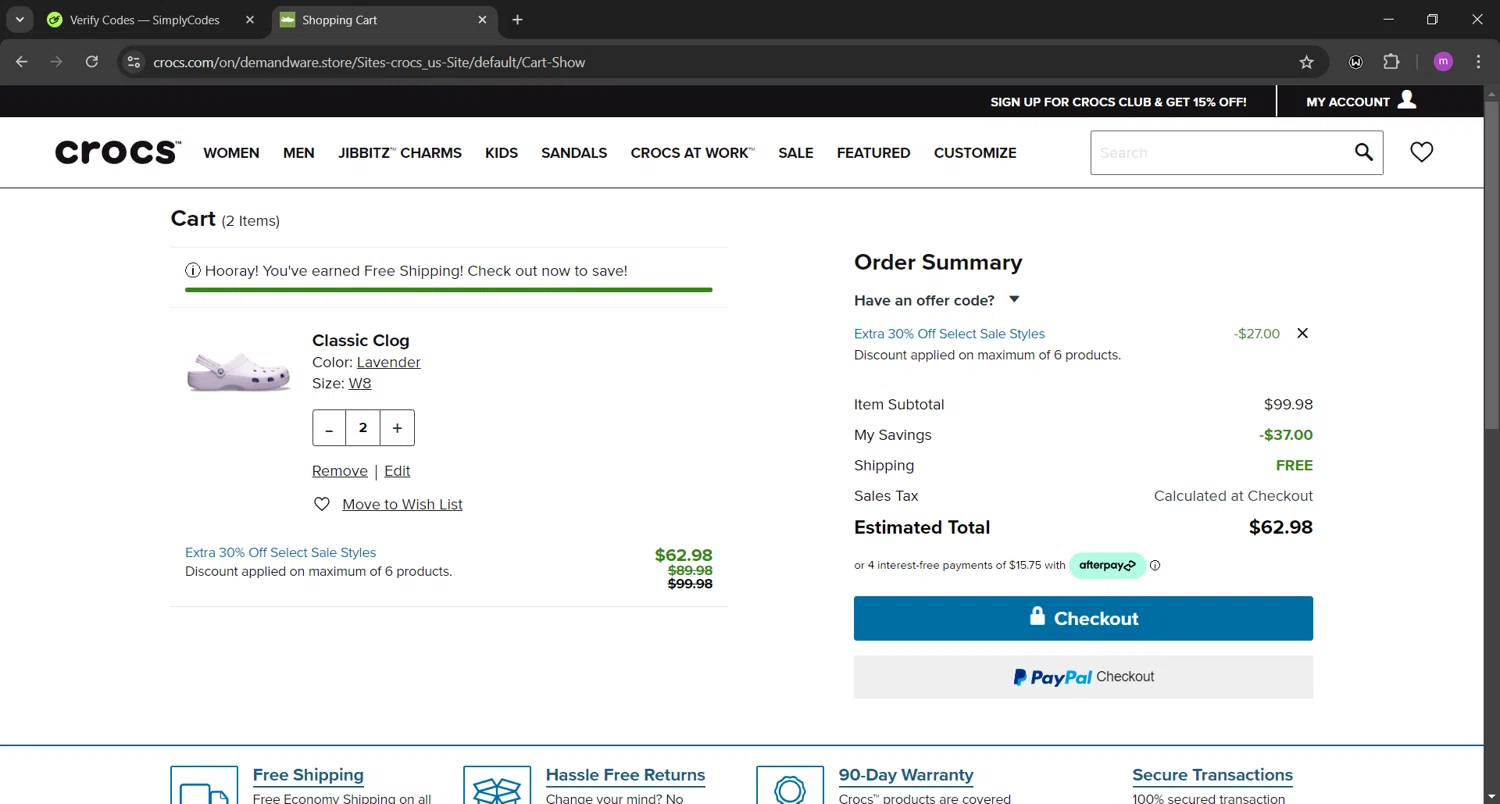This screenshot has width=1500, height=804.
Task: Open the MEN menu
Action: tap(299, 153)
